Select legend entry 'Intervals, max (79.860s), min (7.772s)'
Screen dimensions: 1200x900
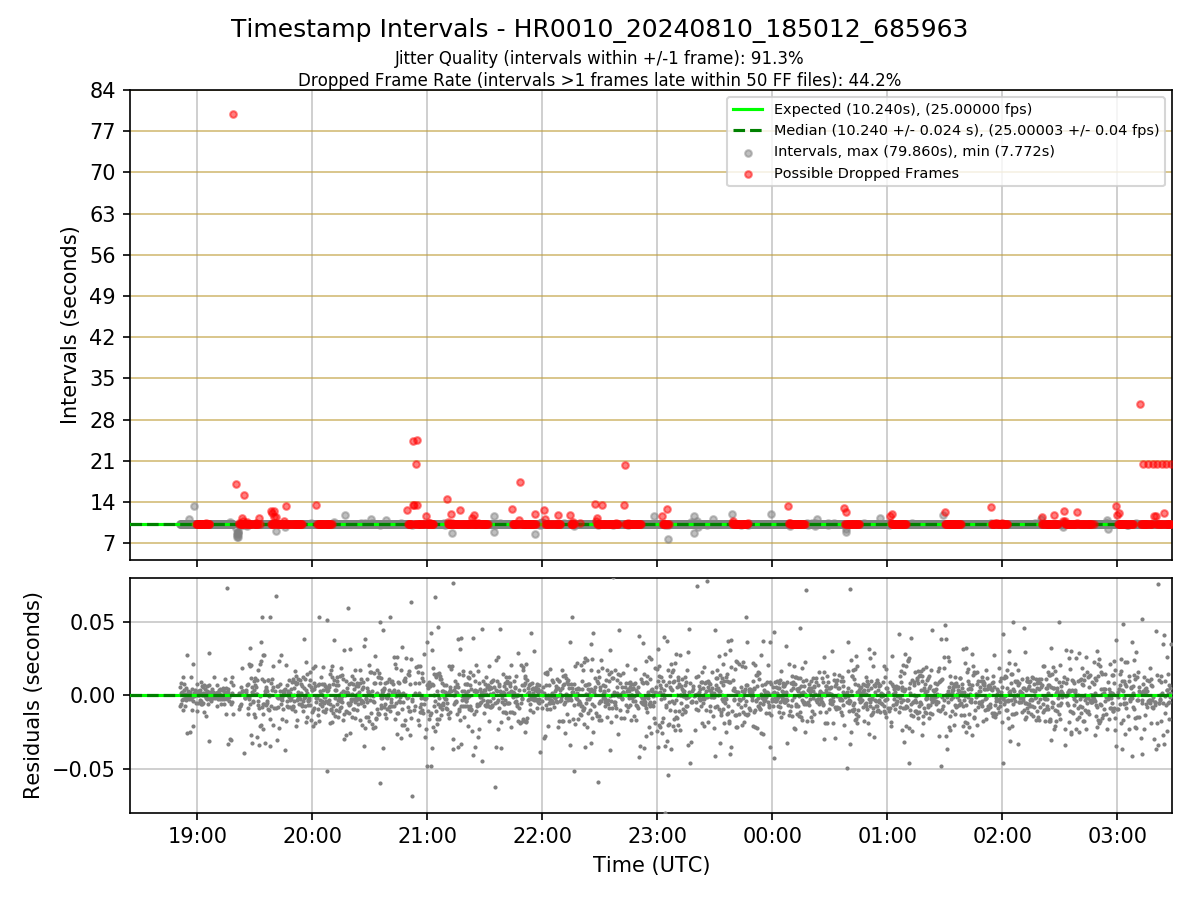(914, 151)
